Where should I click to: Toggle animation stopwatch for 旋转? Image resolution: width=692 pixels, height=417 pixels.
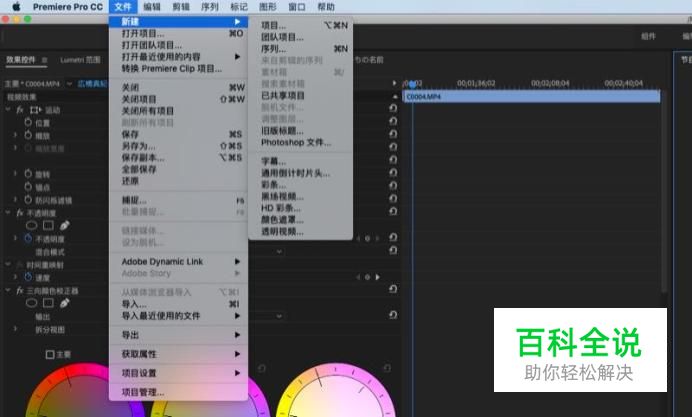point(28,174)
